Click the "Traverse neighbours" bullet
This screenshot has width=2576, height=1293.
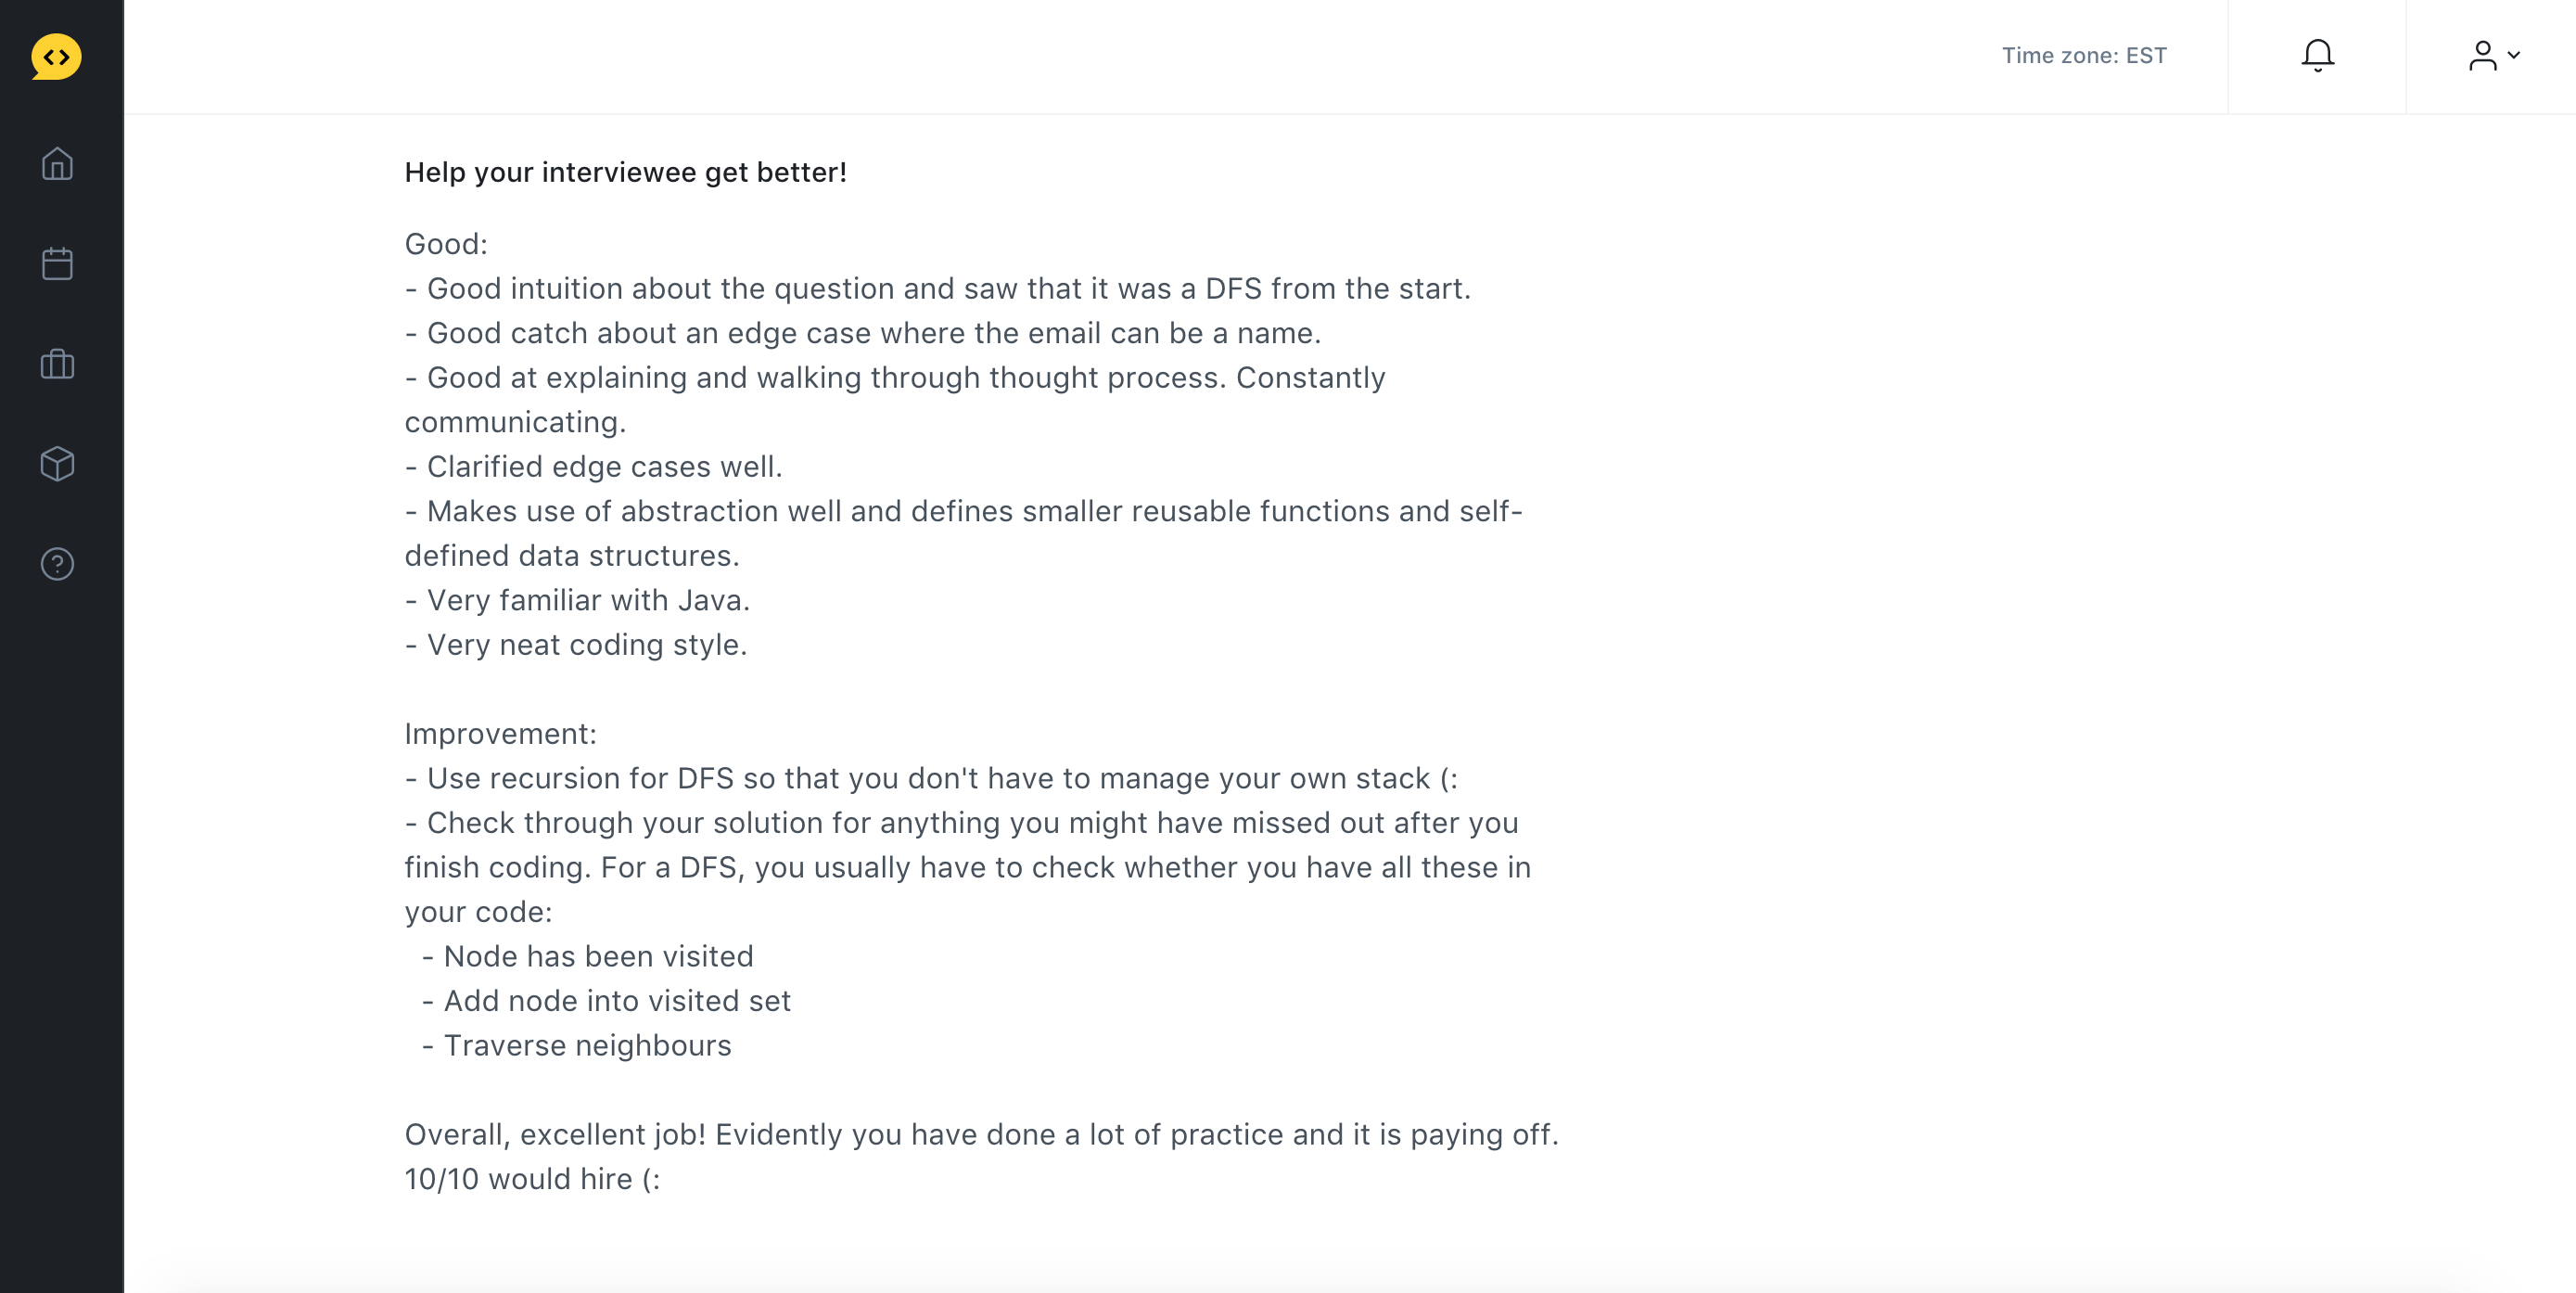click(576, 1046)
